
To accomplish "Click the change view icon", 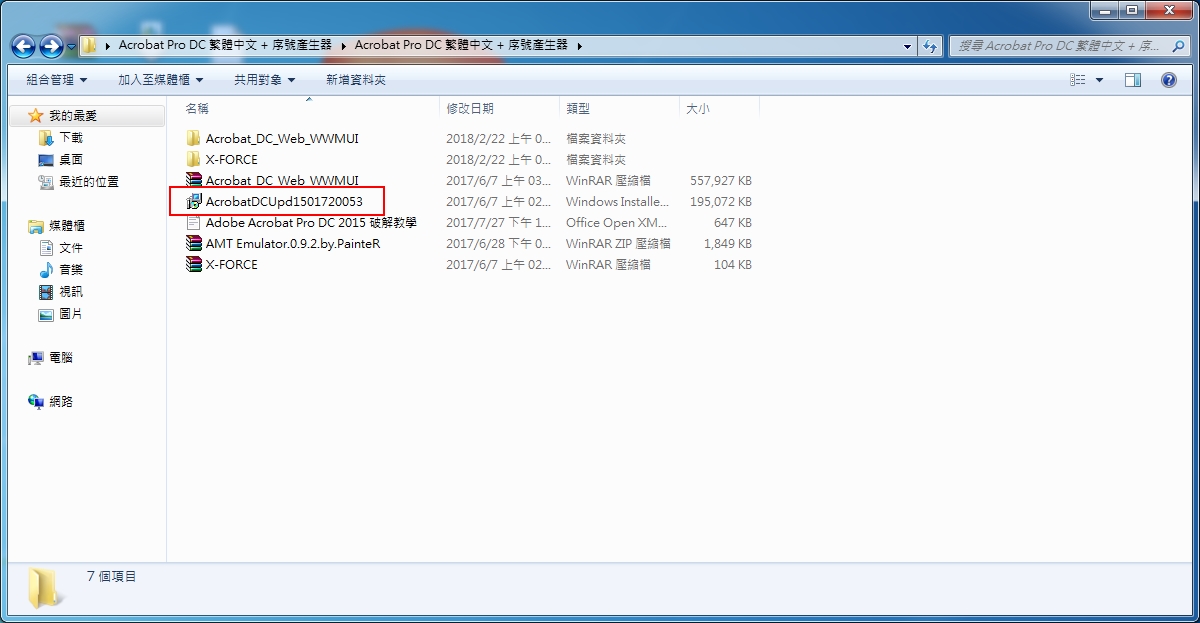I will point(1078,80).
